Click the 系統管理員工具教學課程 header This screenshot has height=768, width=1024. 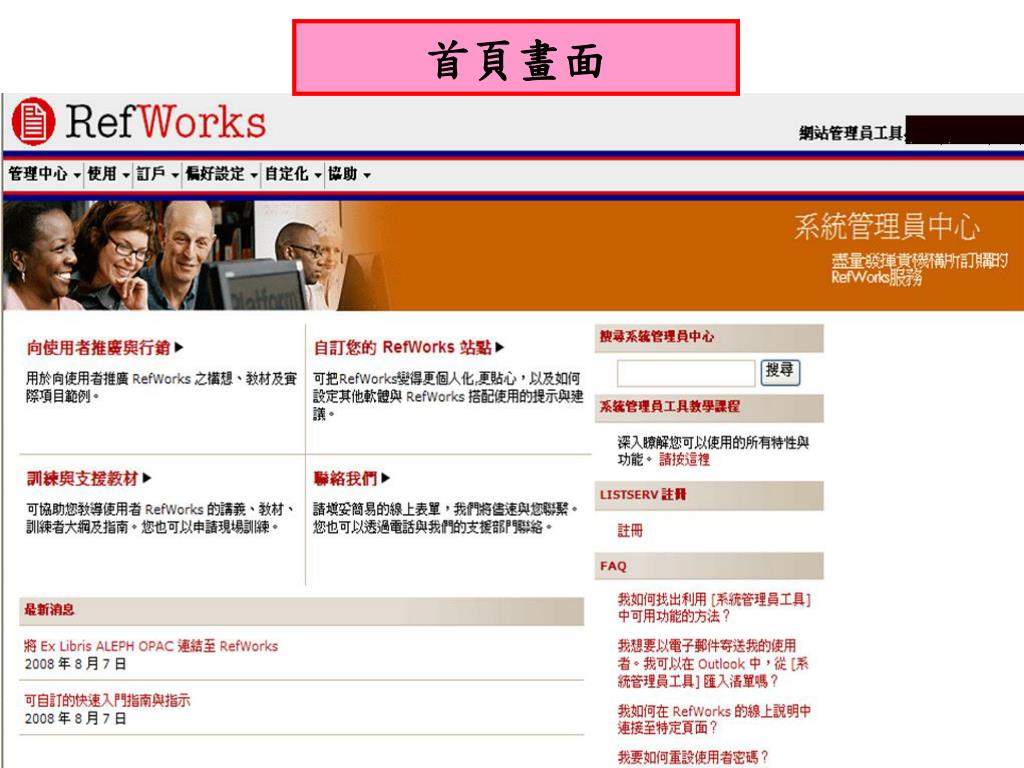(x=709, y=406)
